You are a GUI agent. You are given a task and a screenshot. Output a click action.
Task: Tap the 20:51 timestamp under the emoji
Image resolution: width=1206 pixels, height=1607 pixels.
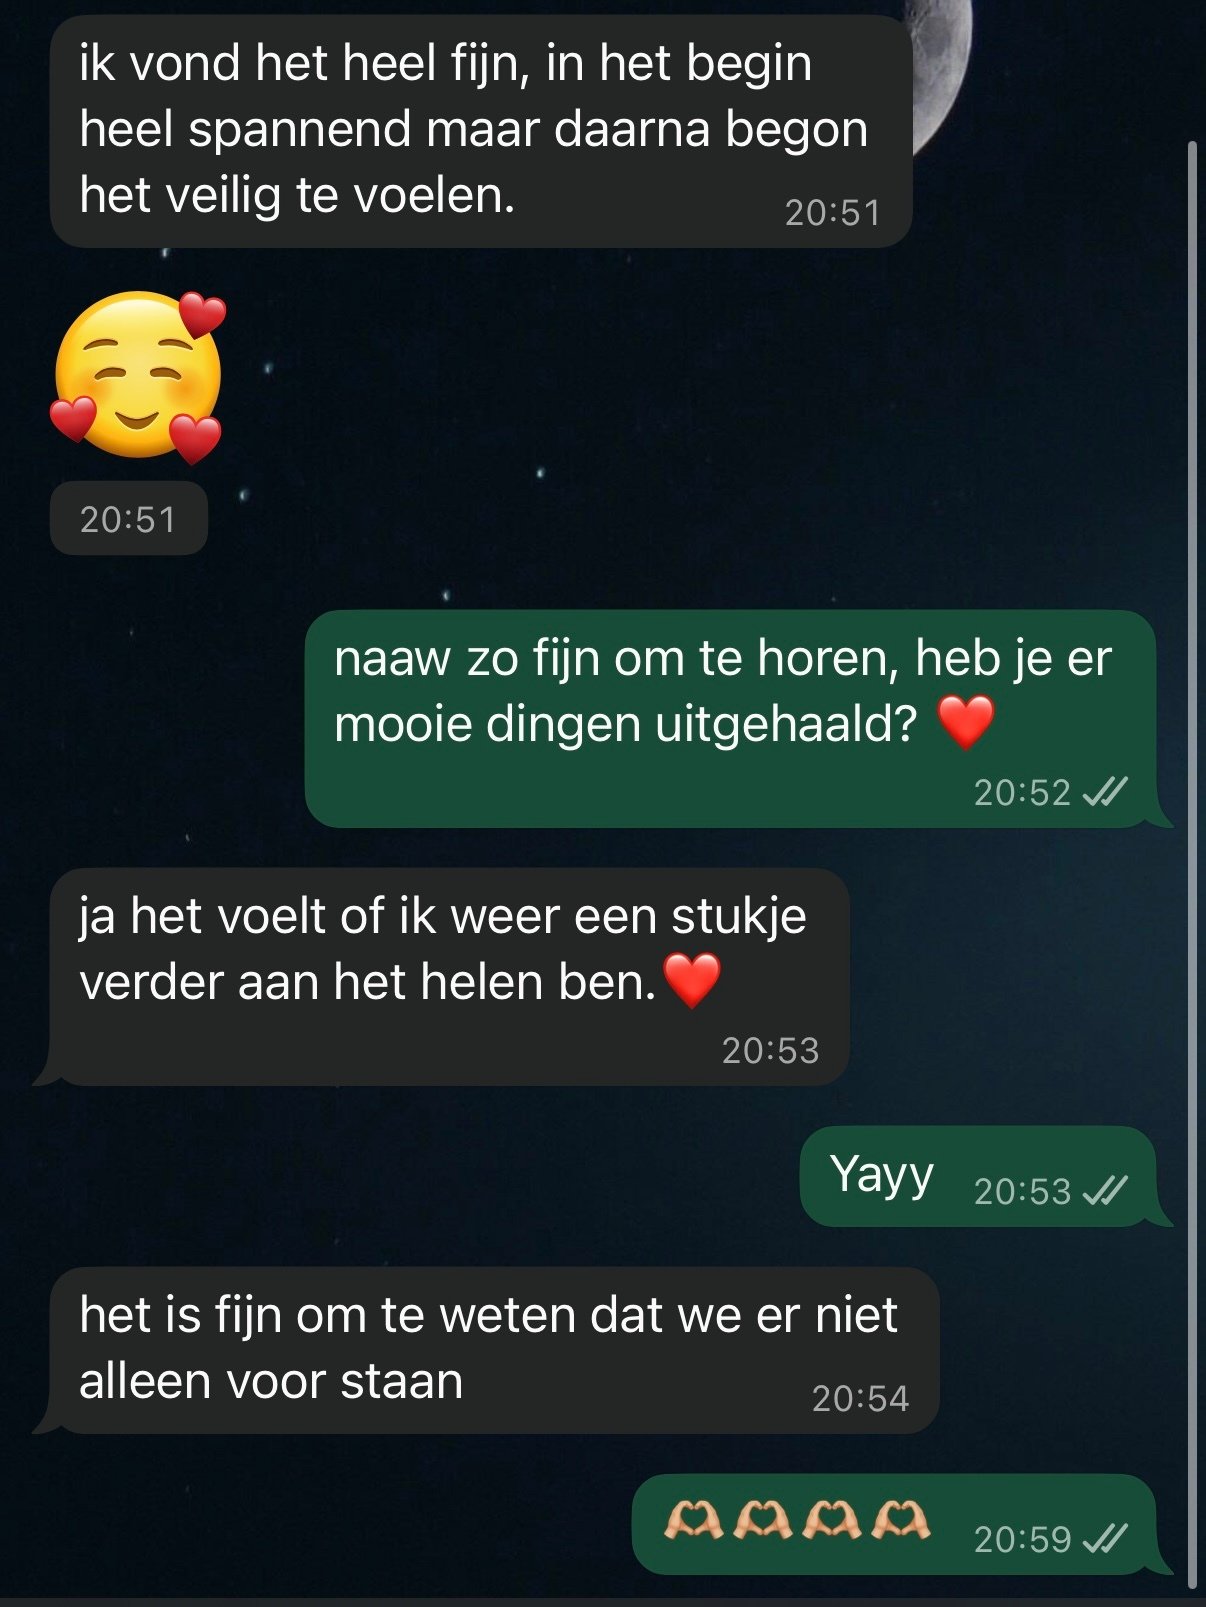pos(128,519)
